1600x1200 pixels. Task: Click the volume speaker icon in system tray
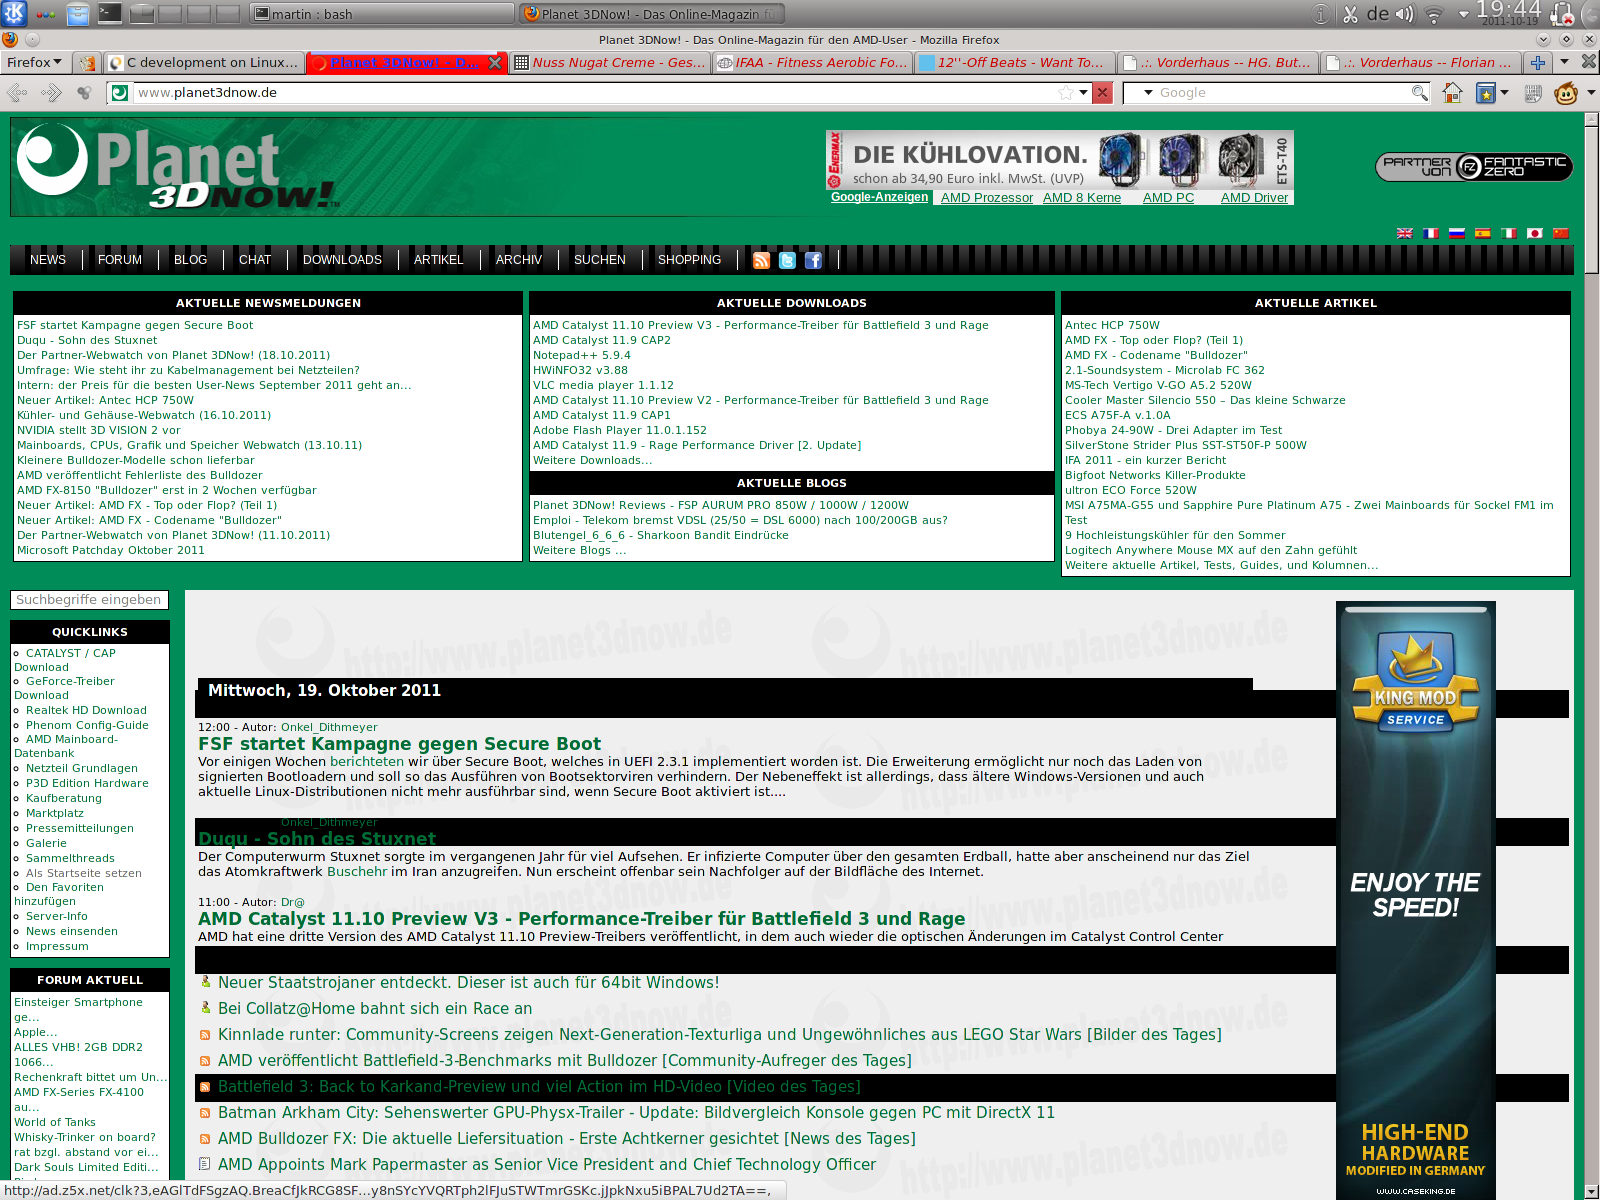point(1405,14)
